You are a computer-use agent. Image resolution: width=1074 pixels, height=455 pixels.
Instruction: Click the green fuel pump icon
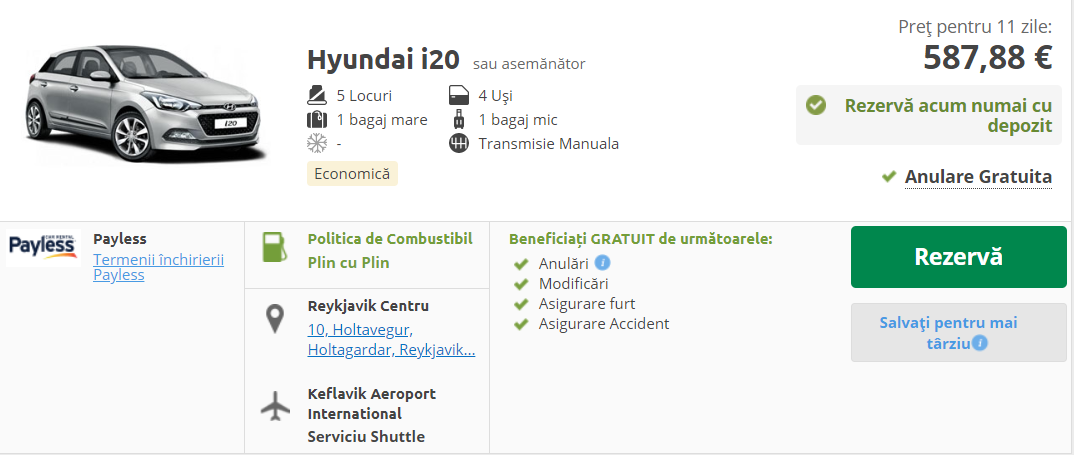coord(274,247)
